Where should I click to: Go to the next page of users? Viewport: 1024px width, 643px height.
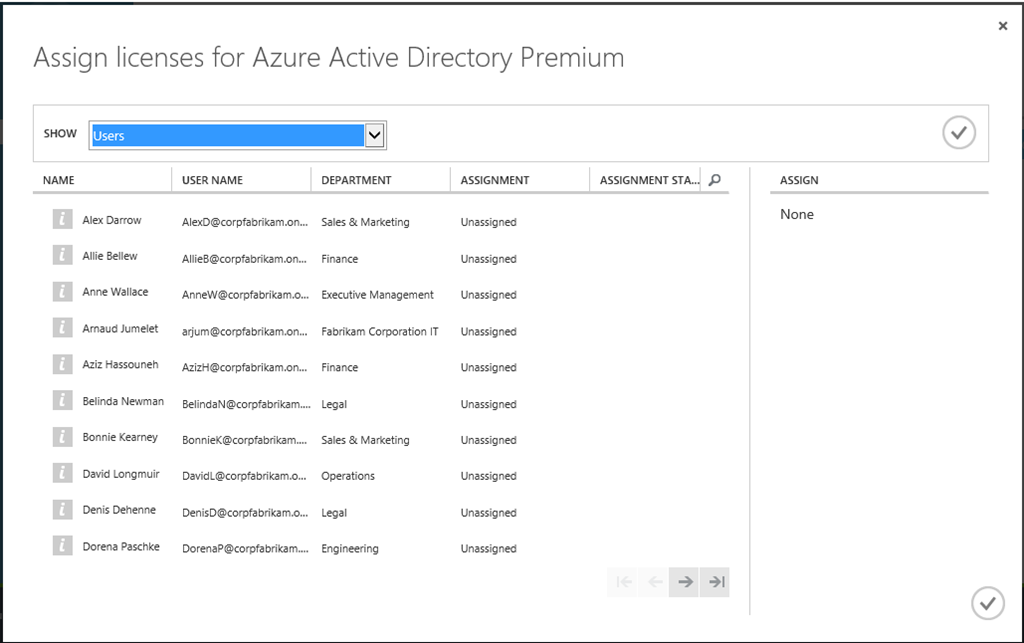pos(685,582)
